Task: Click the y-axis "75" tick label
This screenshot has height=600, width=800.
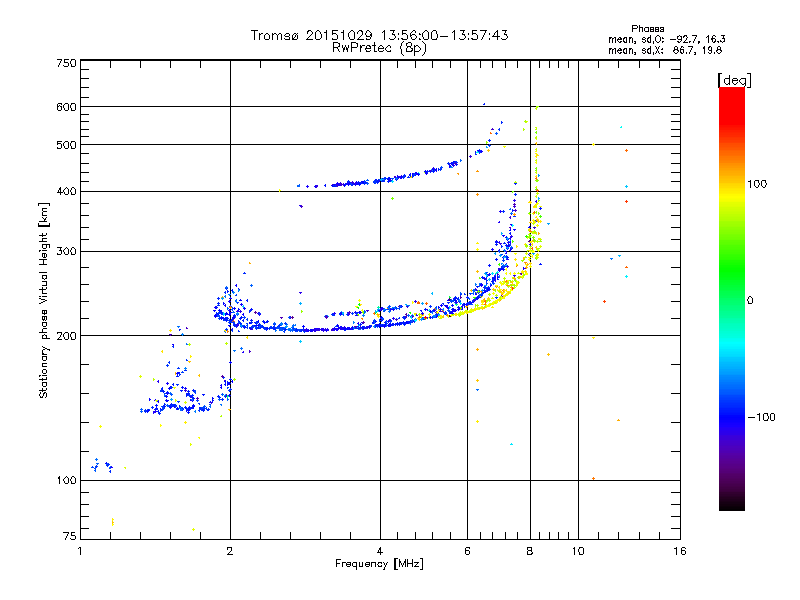Action: [x=70, y=536]
